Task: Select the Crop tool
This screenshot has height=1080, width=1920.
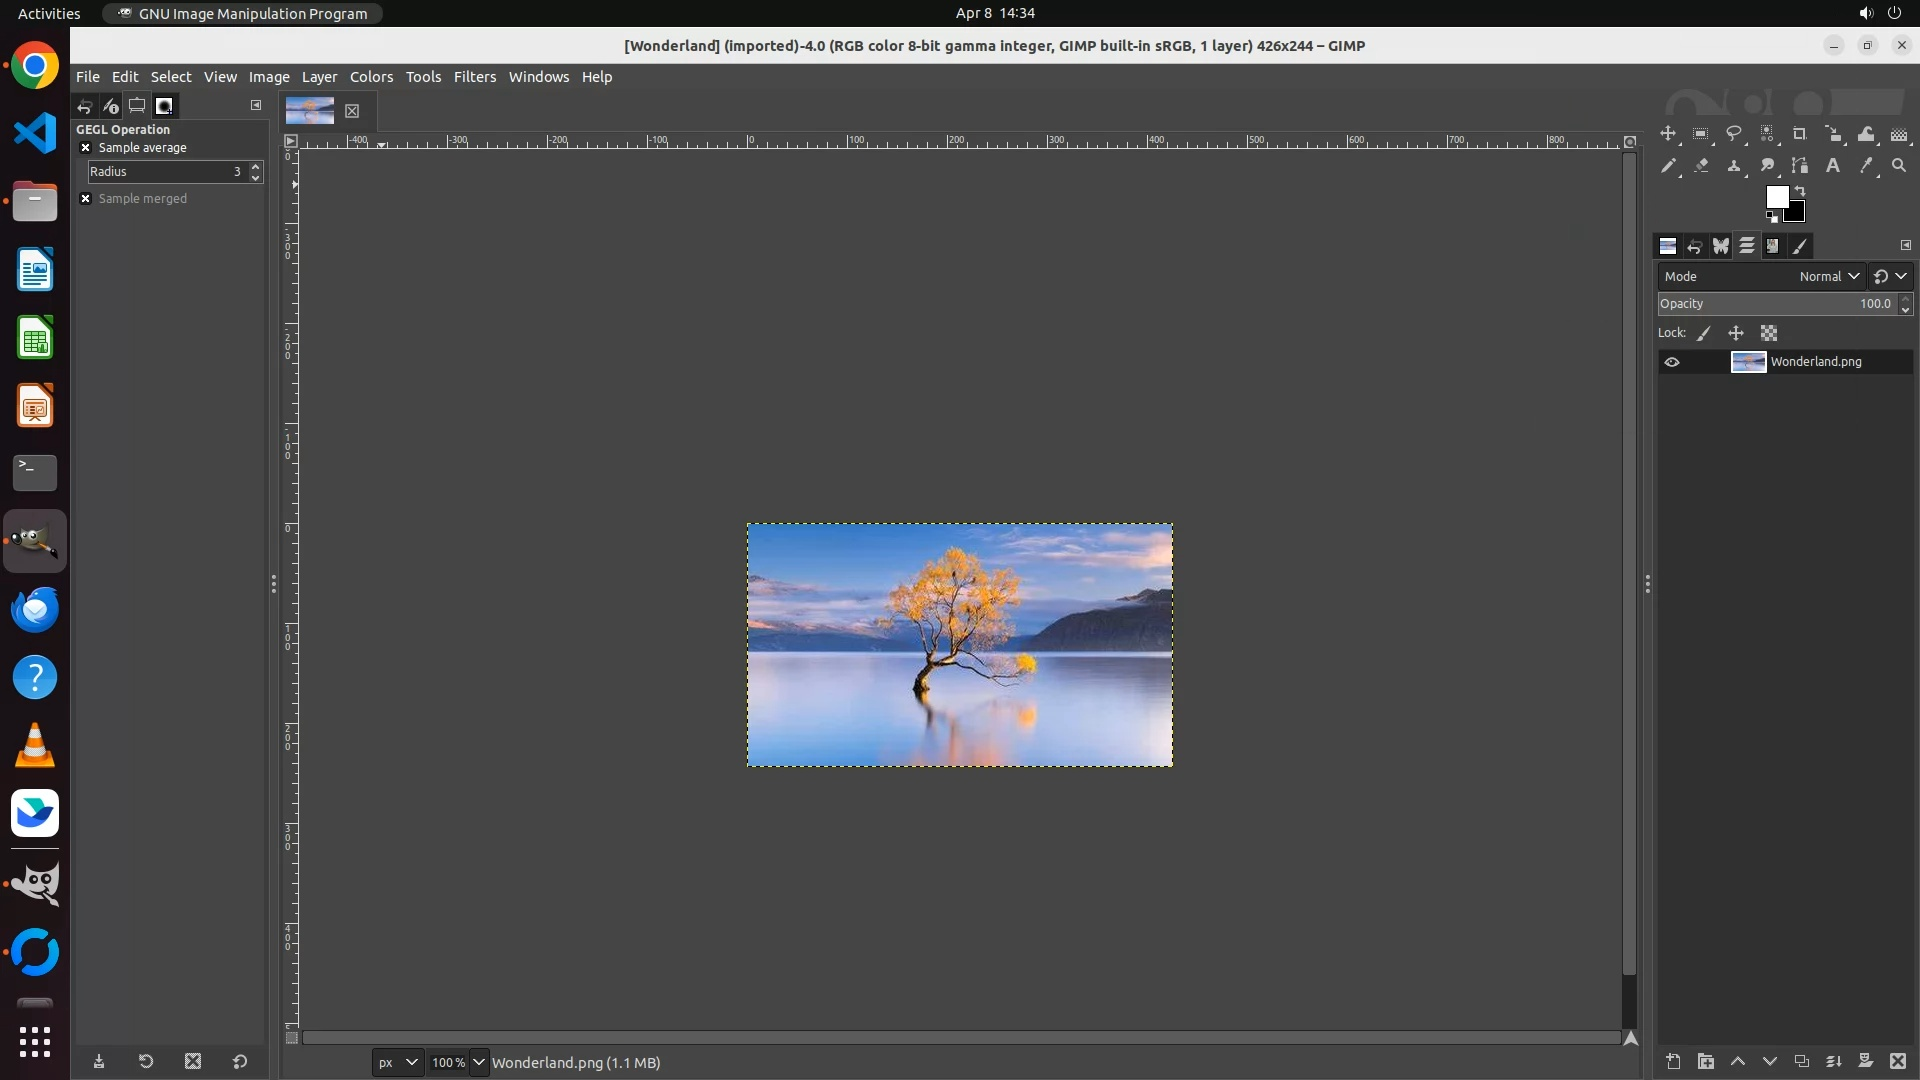Action: [1800, 134]
